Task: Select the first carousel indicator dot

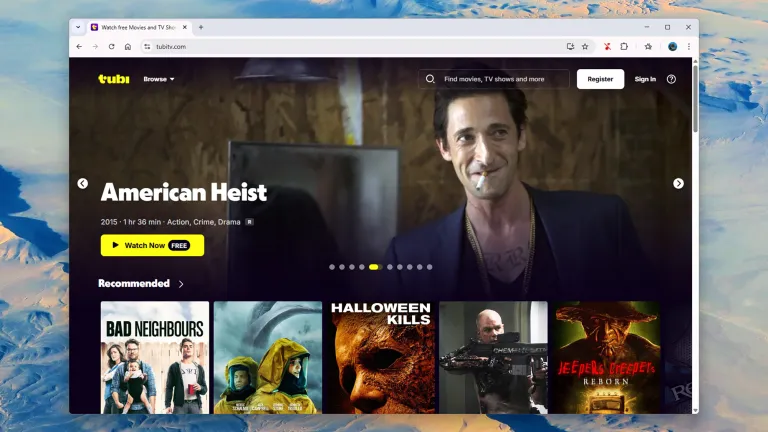Action: (332, 267)
